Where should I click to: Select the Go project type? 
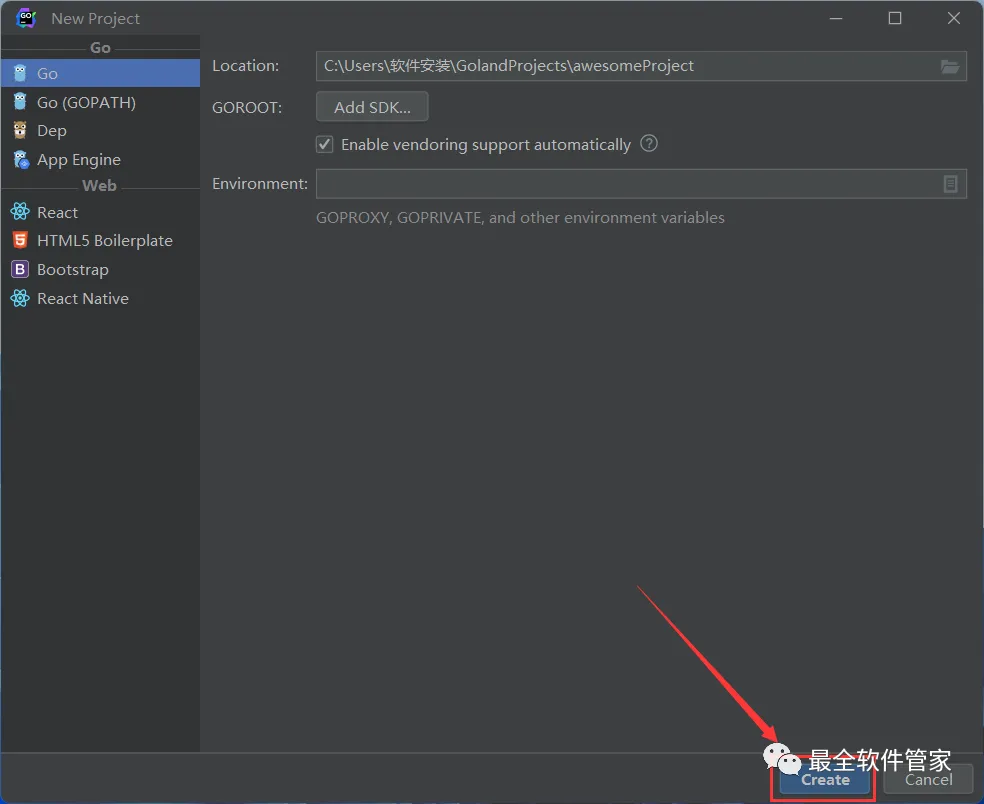(x=100, y=73)
